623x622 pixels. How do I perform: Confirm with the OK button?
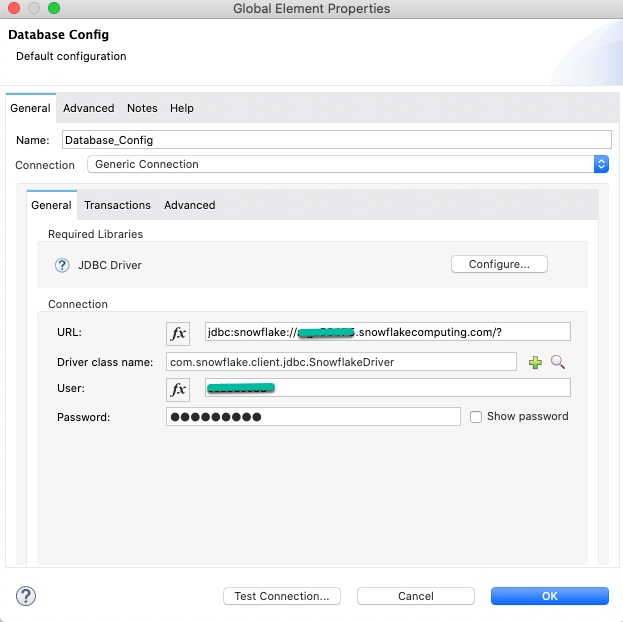(549, 596)
